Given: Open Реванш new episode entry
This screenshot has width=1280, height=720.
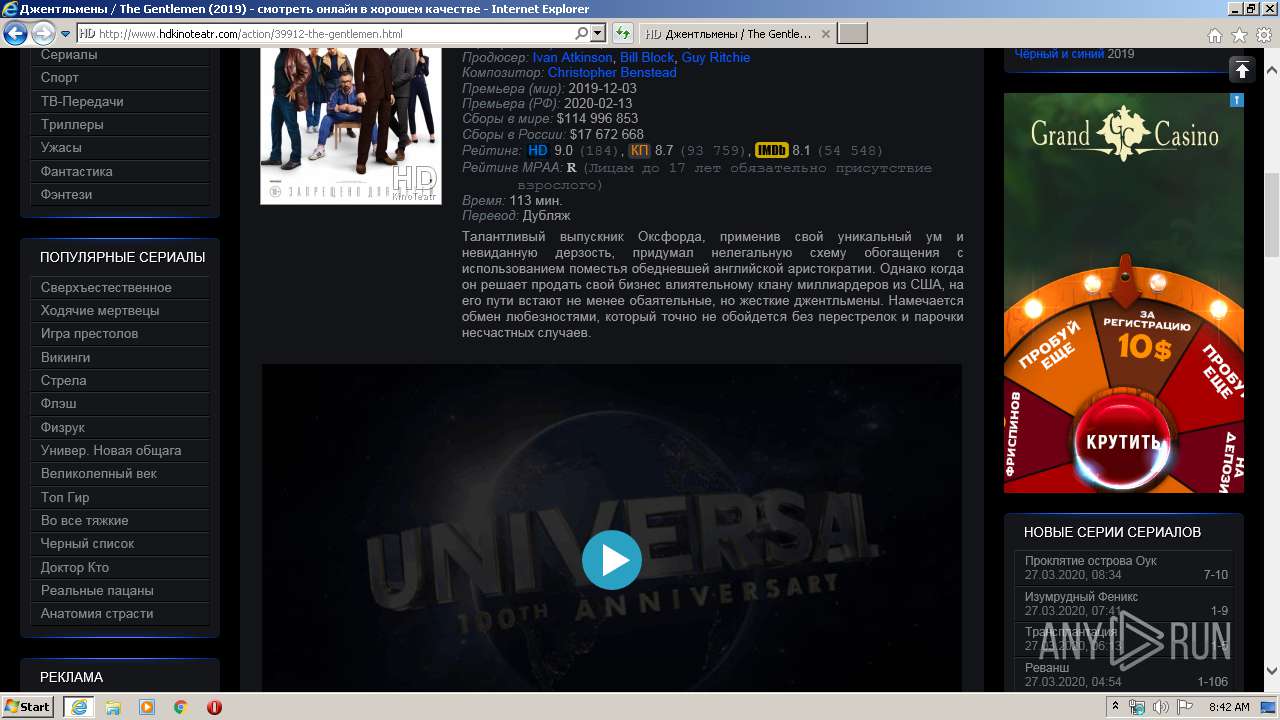Looking at the screenshot, I should [1126, 674].
